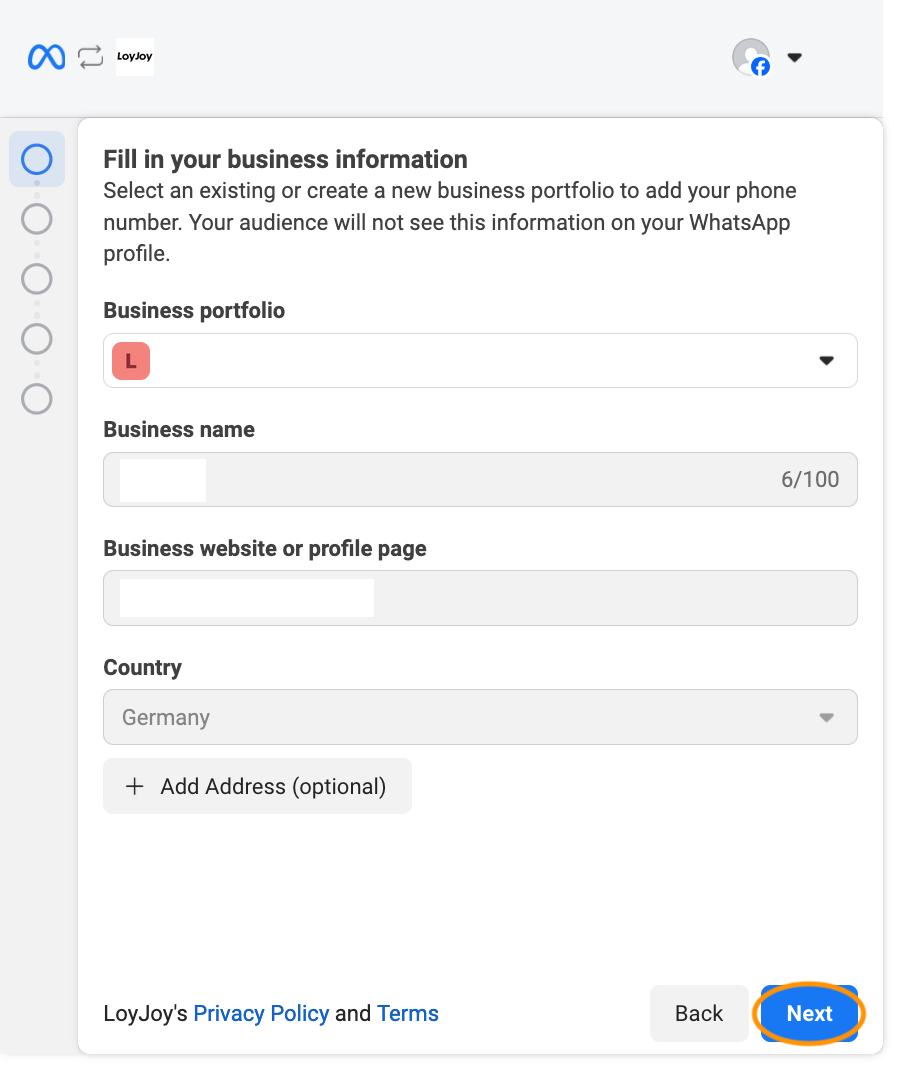The width and height of the screenshot is (900, 1076).
Task: Open LoyJoy's Privacy Policy link
Action: point(261,1013)
